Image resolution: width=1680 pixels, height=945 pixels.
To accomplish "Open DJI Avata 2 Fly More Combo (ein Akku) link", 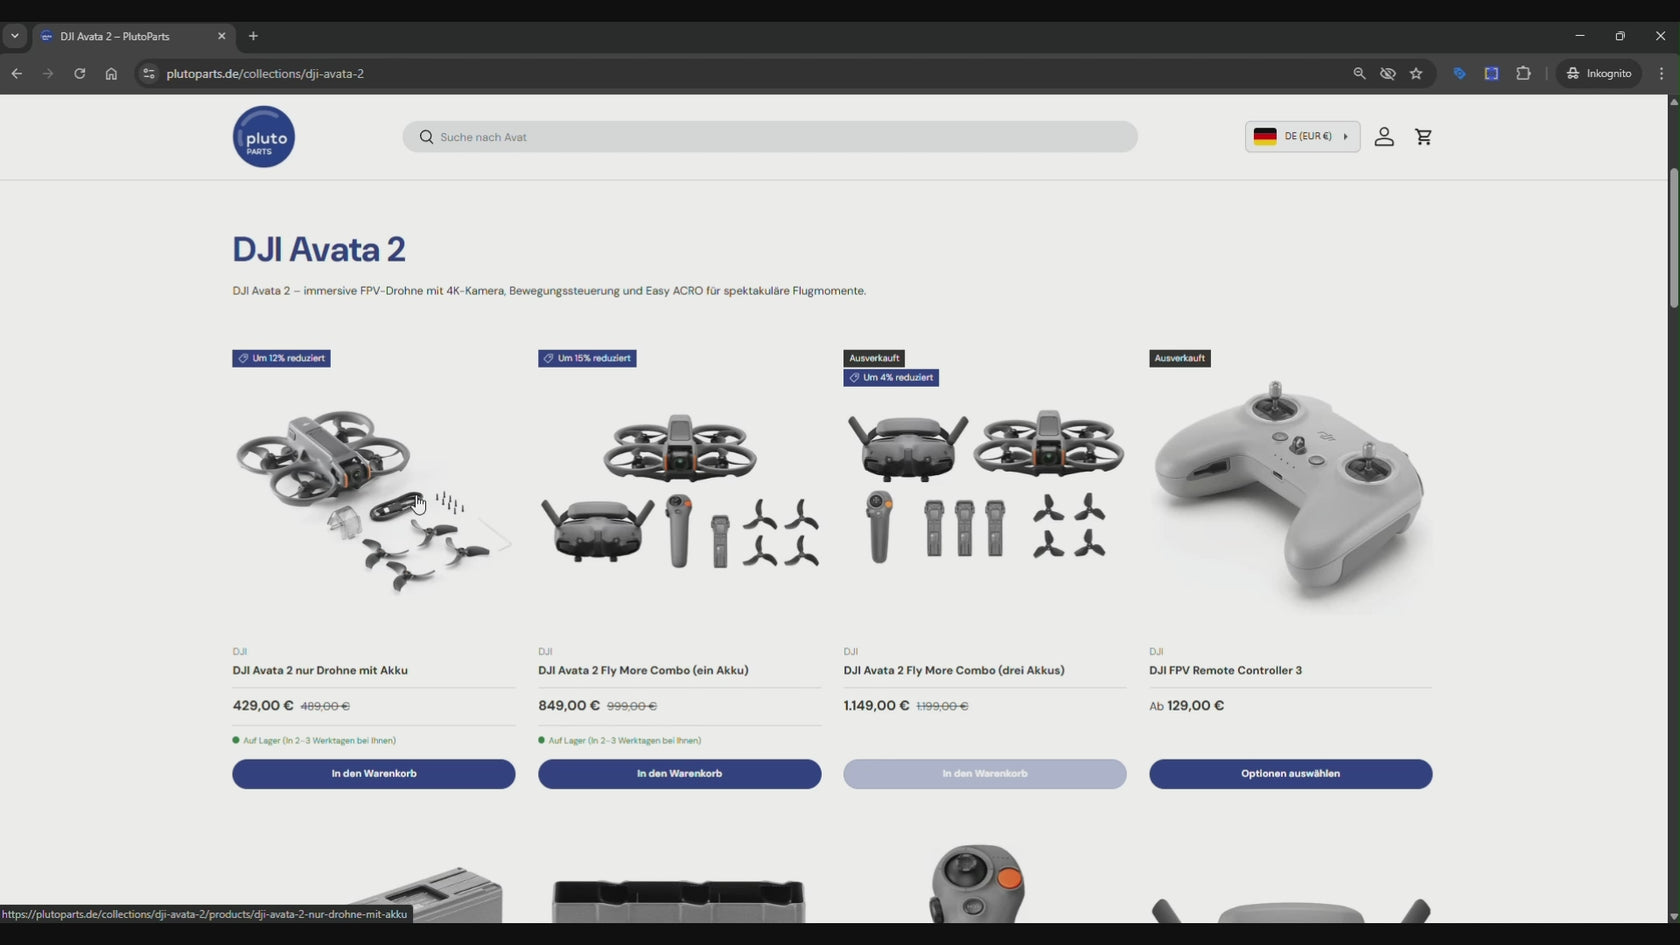I will (x=643, y=671).
